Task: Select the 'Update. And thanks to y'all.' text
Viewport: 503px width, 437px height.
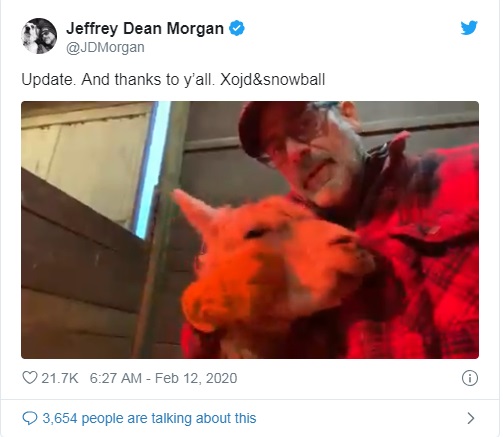Action: tap(118, 80)
